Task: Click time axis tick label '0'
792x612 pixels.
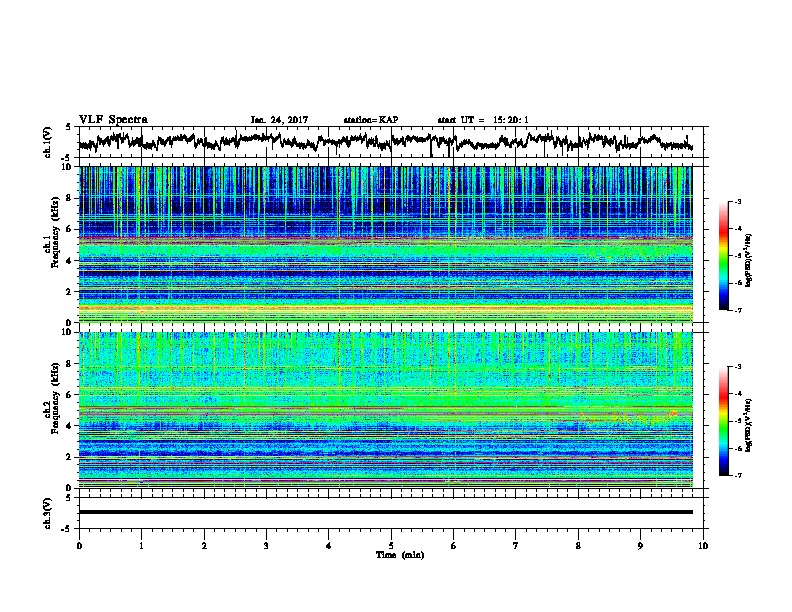Action: tap(79, 546)
